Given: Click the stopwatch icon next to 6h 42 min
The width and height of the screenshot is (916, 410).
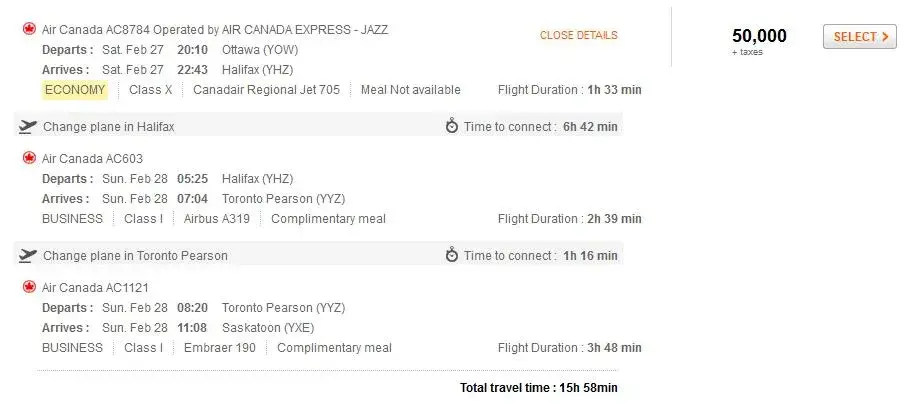Looking at the screenshot, I should coord(452,126).
